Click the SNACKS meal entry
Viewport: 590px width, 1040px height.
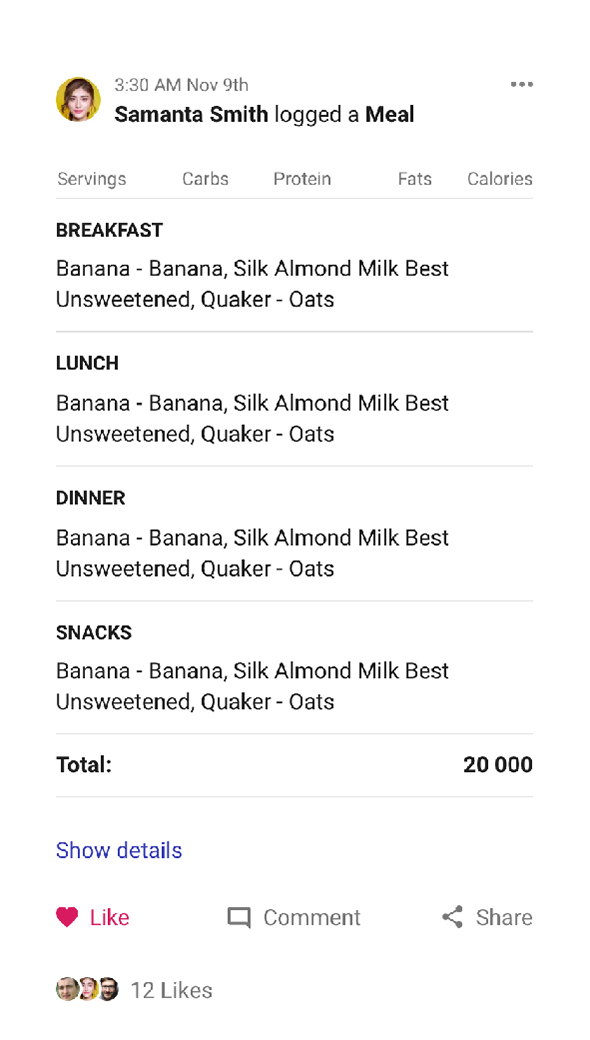[93, 632]
